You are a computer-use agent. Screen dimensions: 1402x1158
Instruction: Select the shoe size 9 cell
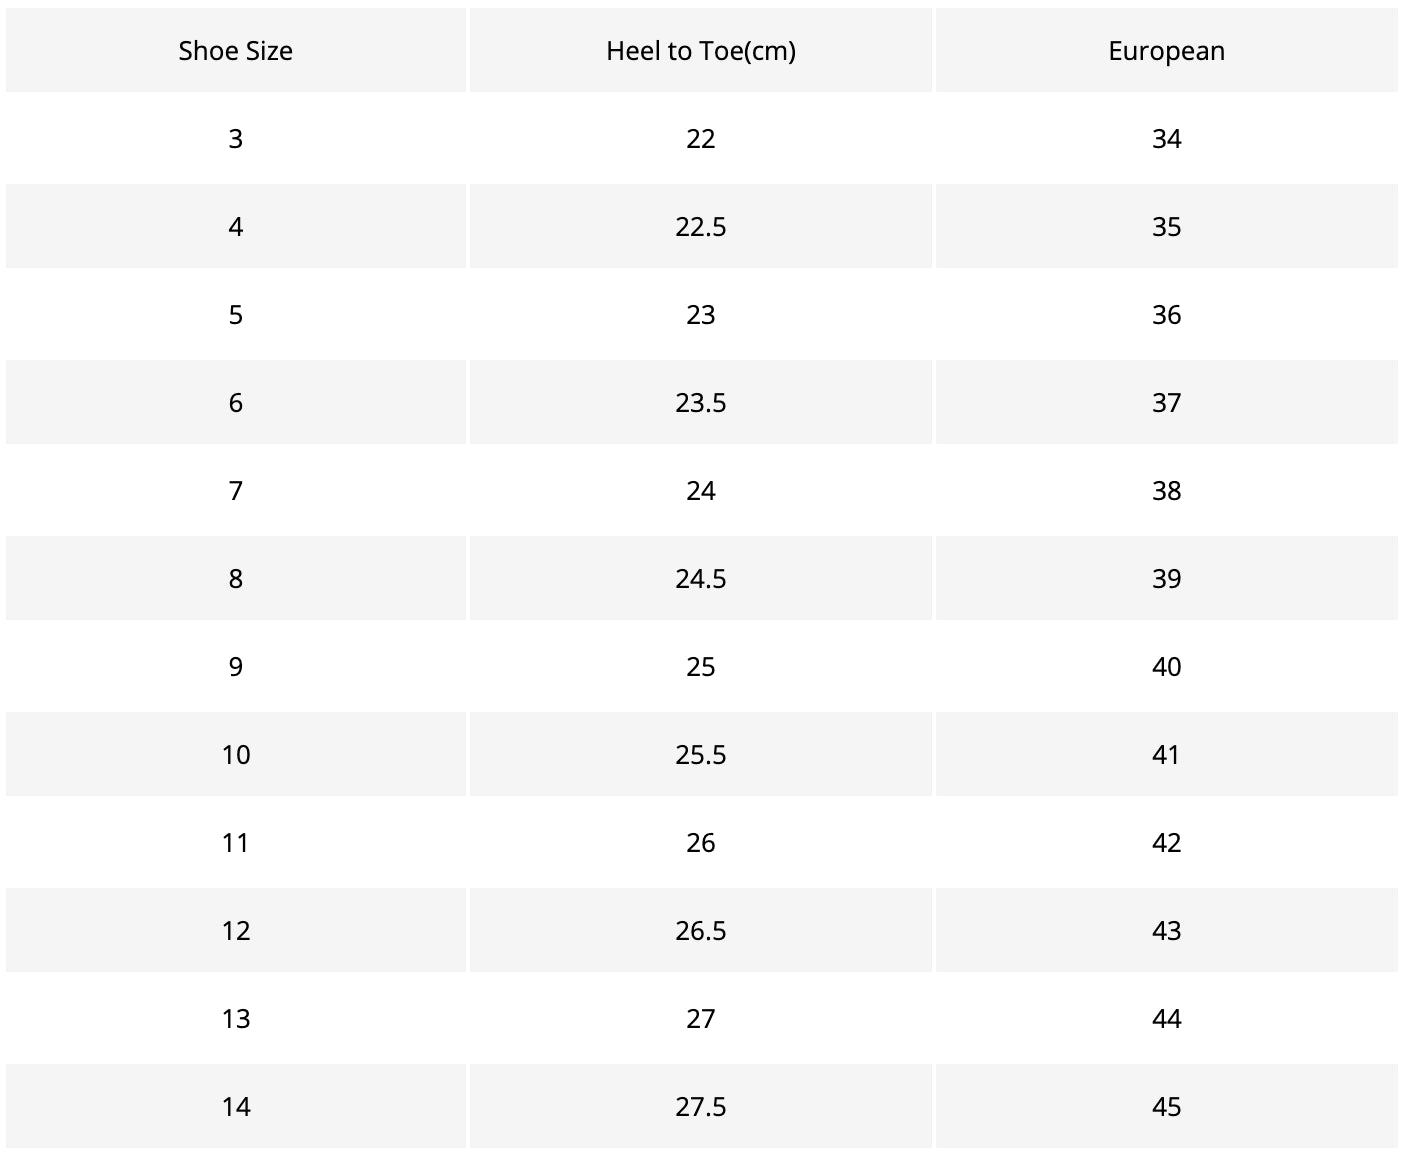pos(236,667)
